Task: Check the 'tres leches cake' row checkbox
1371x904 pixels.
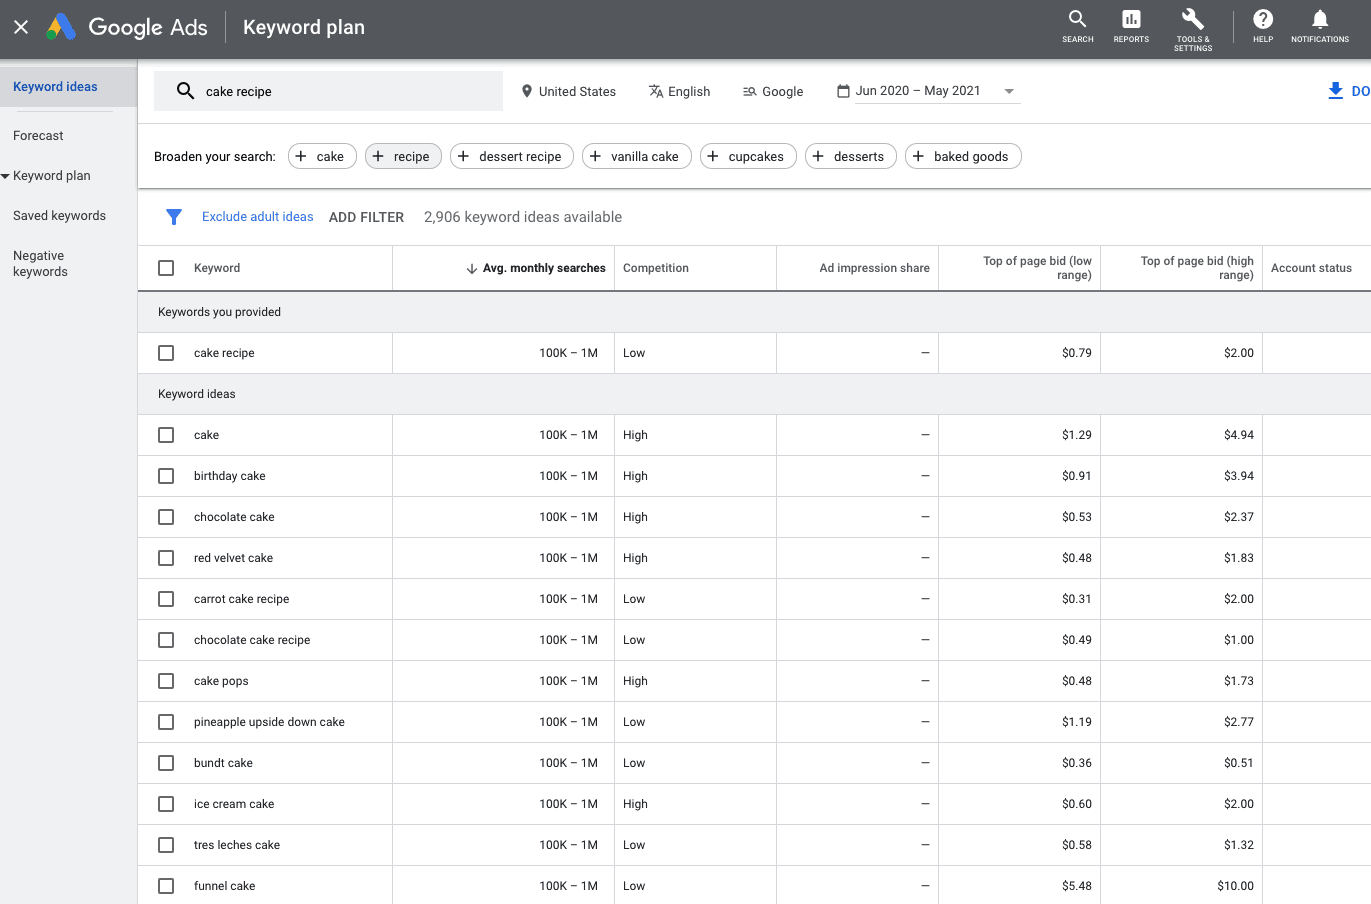Action: tap(166, 845)
